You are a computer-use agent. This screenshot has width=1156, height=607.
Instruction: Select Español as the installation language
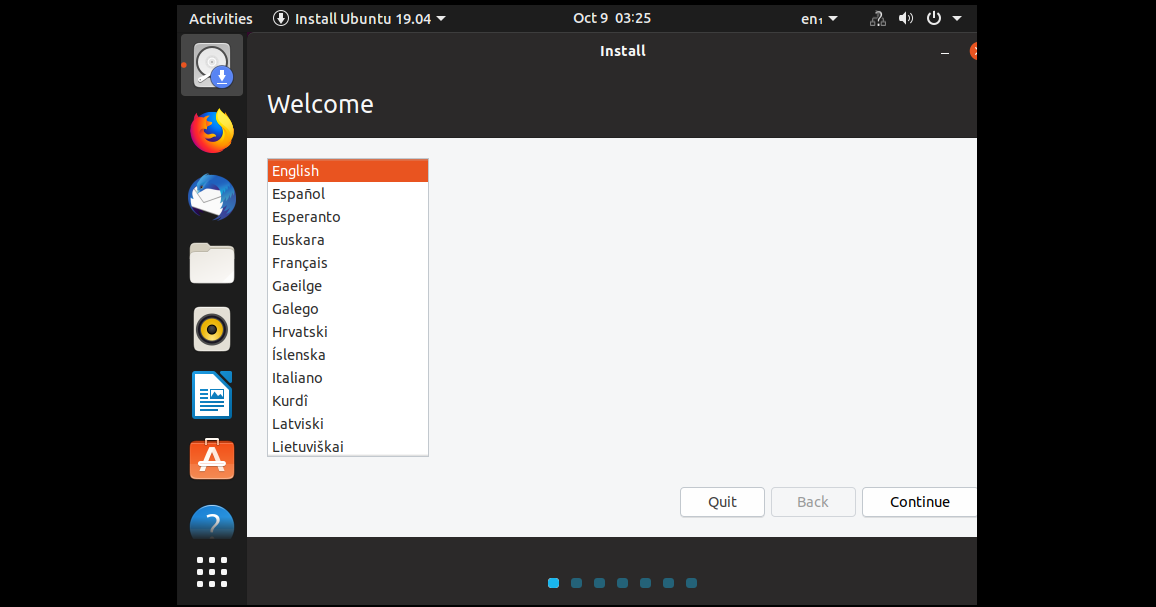click(297, 193)
